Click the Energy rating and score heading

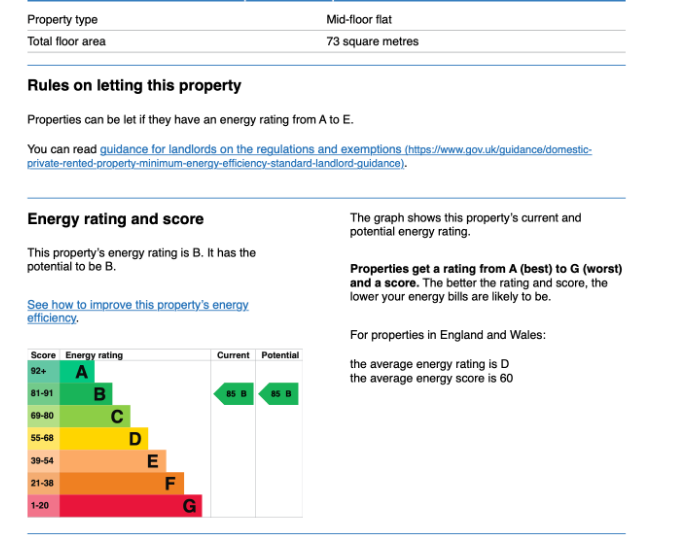click(115, 219)
